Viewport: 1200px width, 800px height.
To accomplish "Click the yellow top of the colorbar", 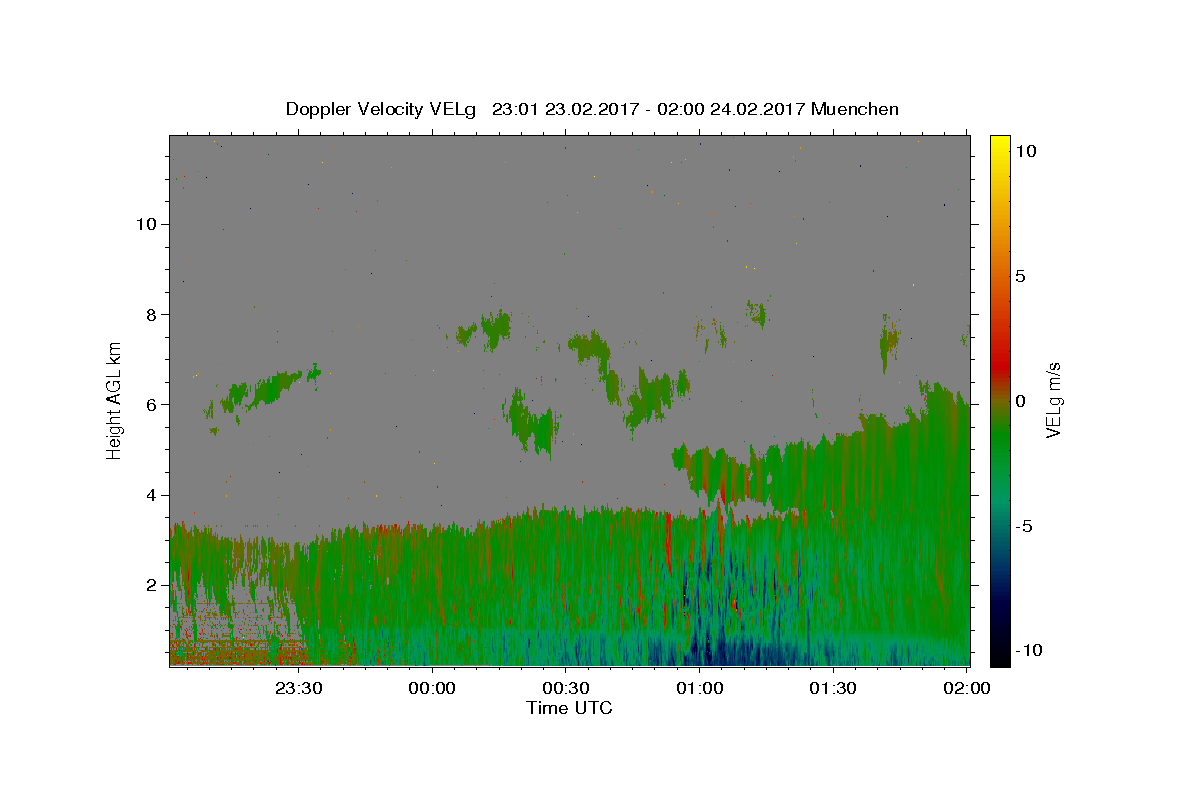I will (1000, 142).
